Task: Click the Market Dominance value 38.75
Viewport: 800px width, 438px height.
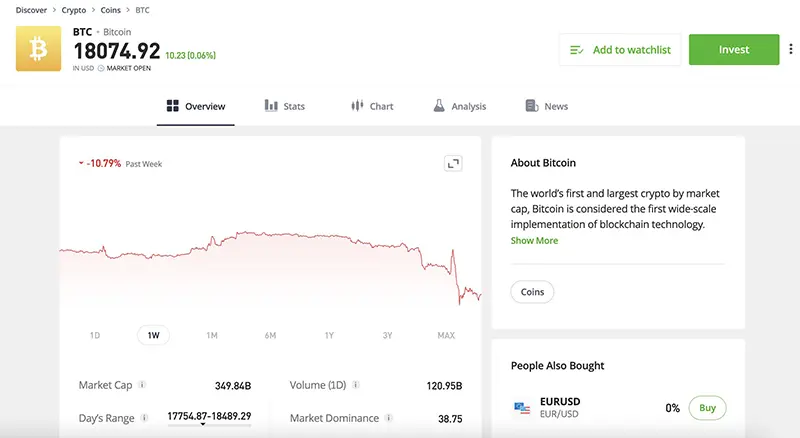Action: [450, 419]
